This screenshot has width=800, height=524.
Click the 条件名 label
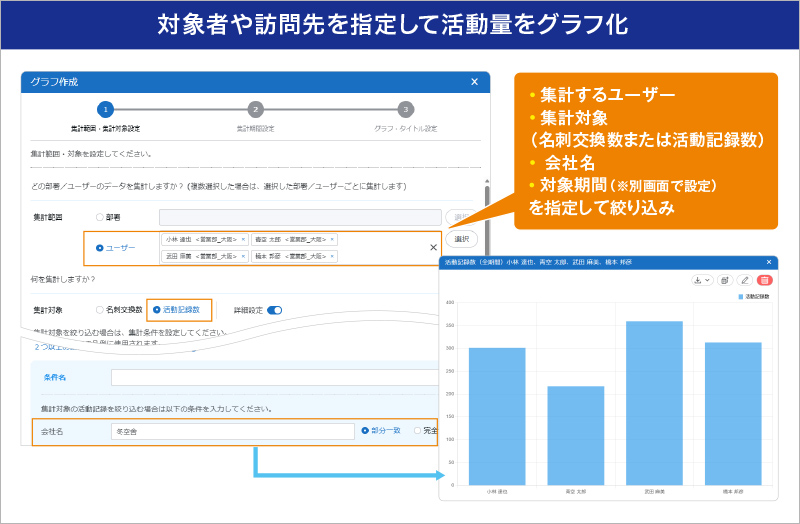pyautogui.click(x=55, y=378)
